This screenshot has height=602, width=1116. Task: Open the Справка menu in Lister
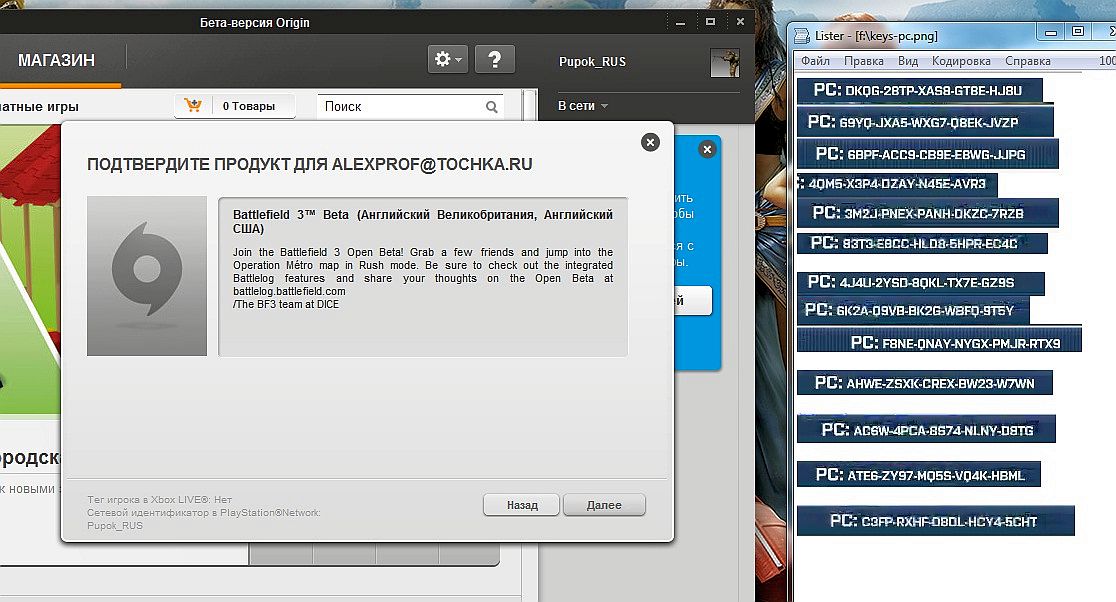click(x=1028, y=61)
